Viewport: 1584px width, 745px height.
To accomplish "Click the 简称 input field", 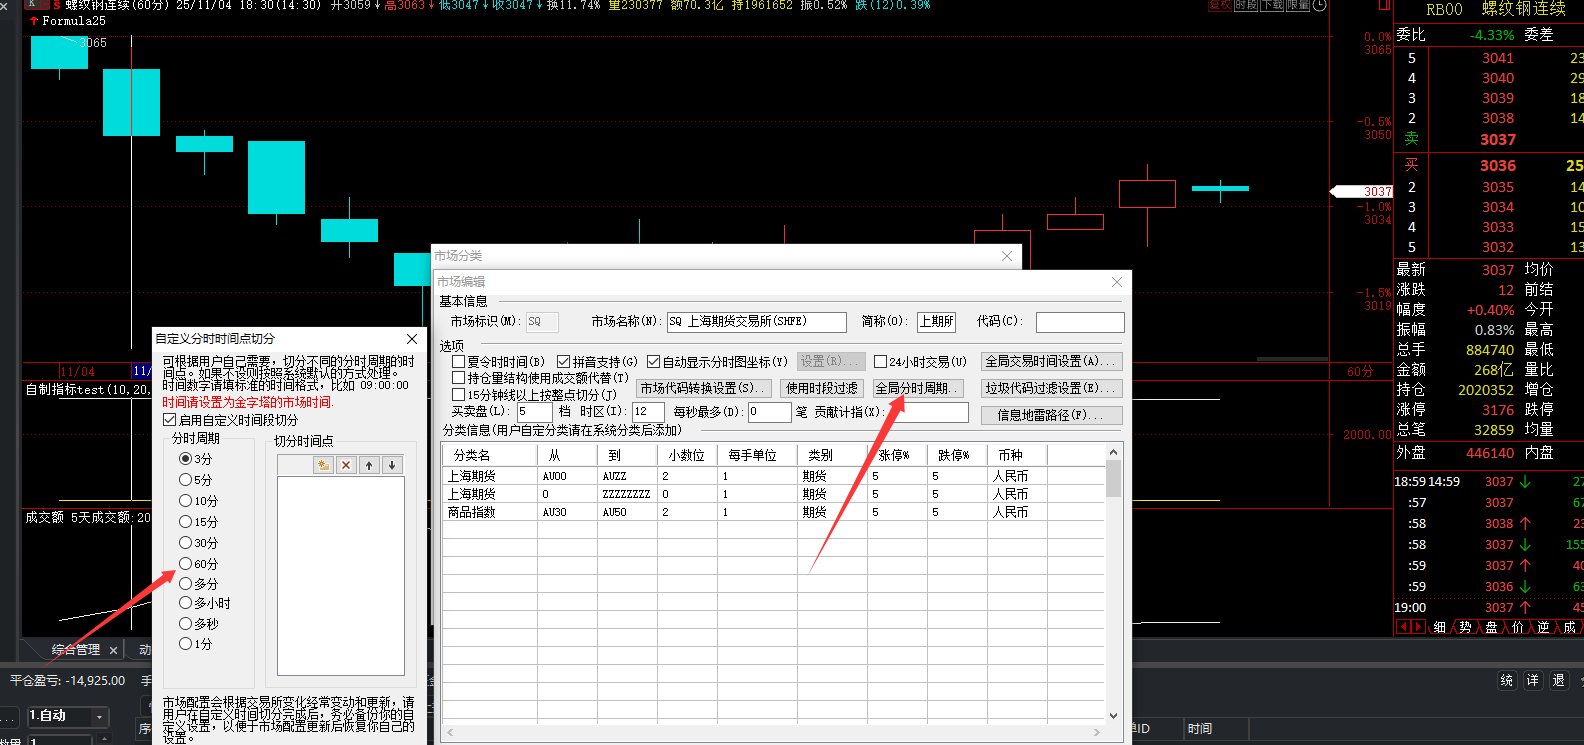I will pyautogui.click(x=936, y=322).
